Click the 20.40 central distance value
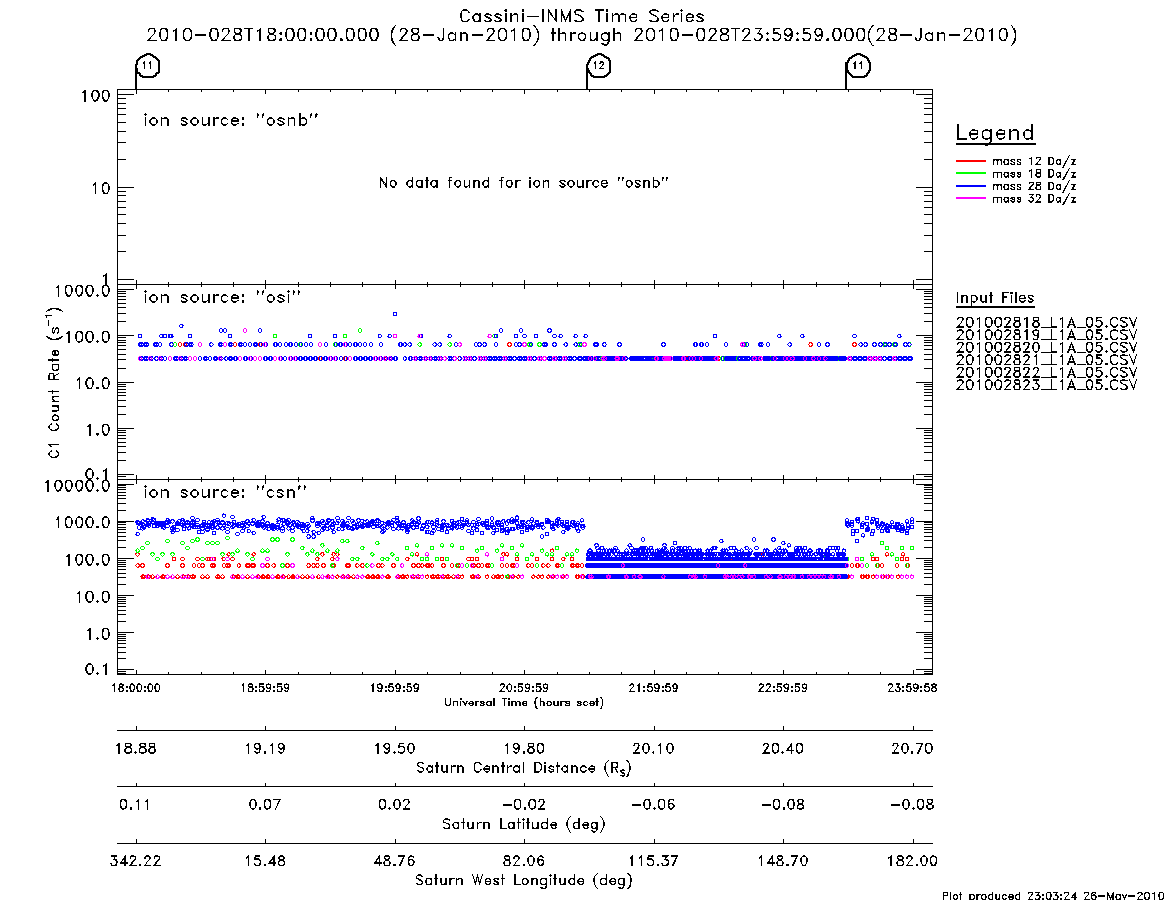Viewport: 1165px width, 900px height. click(782, 748)
